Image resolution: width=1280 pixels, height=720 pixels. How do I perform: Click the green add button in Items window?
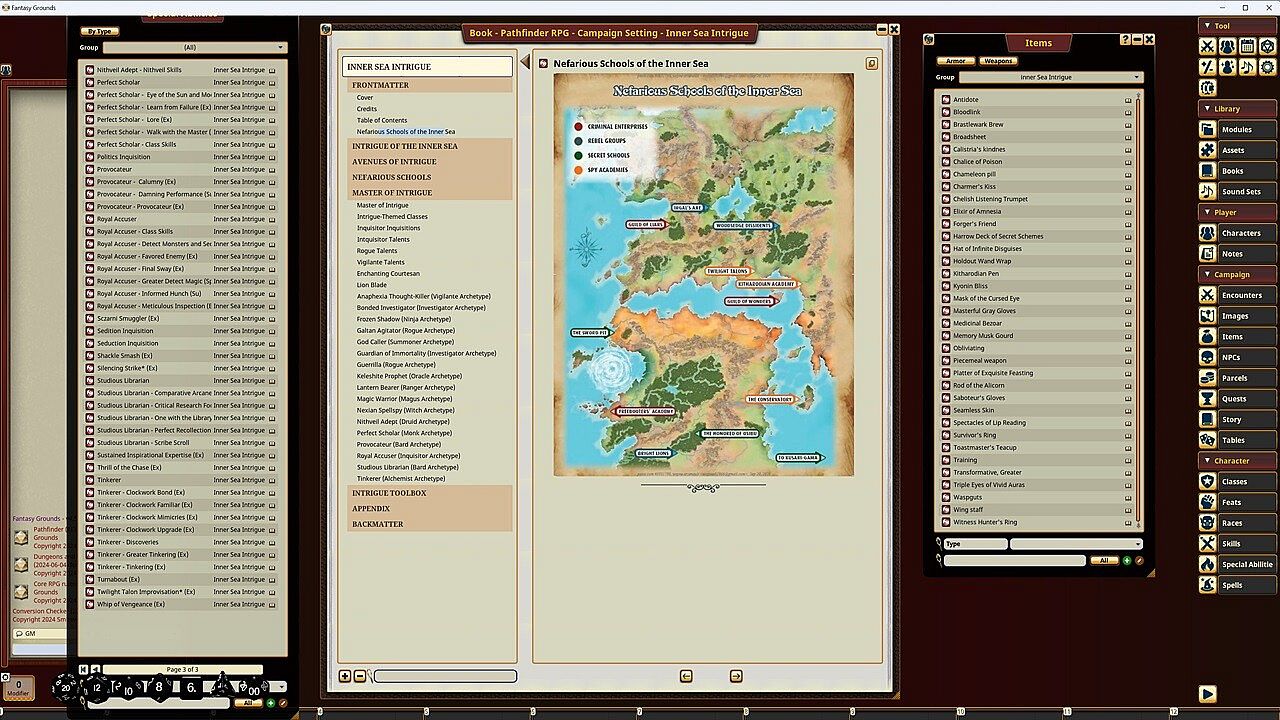[1127, 561]
